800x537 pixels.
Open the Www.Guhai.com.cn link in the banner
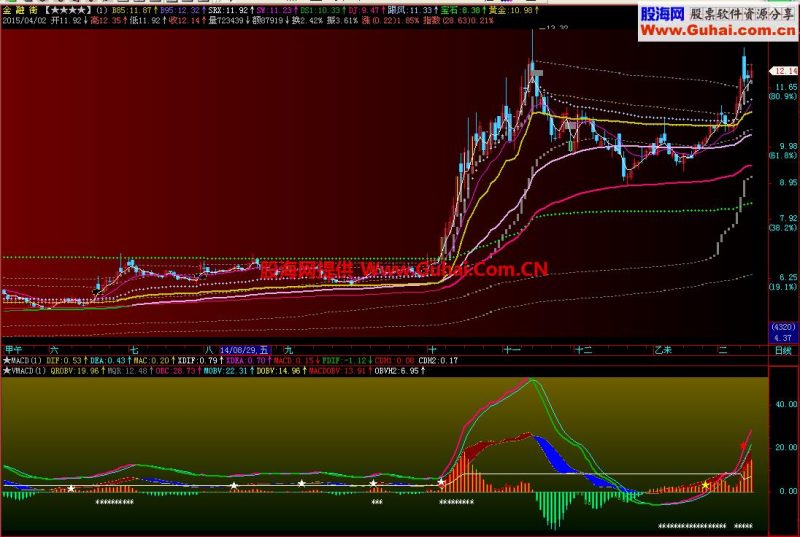(x=717, y=31)
